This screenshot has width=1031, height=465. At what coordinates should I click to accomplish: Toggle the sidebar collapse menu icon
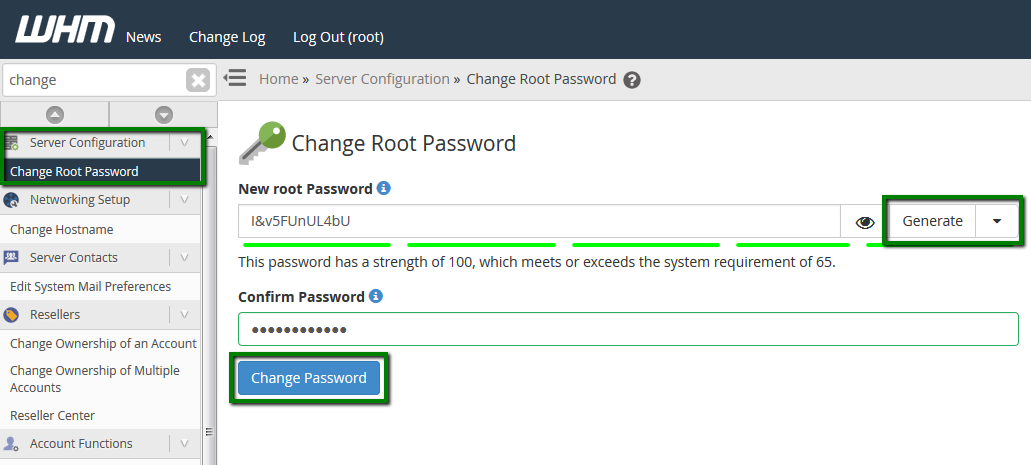[x=235, y=78]
